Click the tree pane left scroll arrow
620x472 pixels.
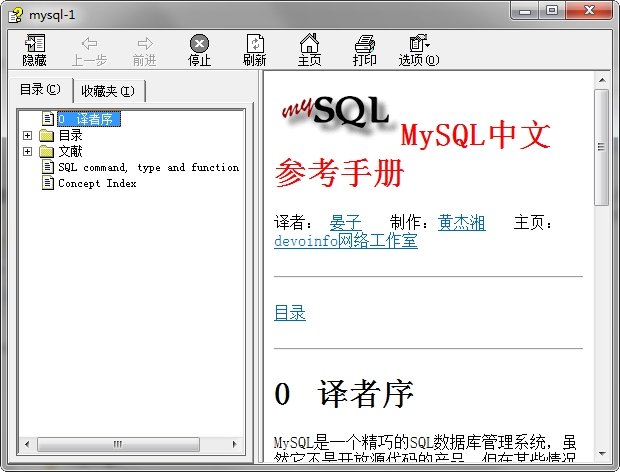pos(27,444)
